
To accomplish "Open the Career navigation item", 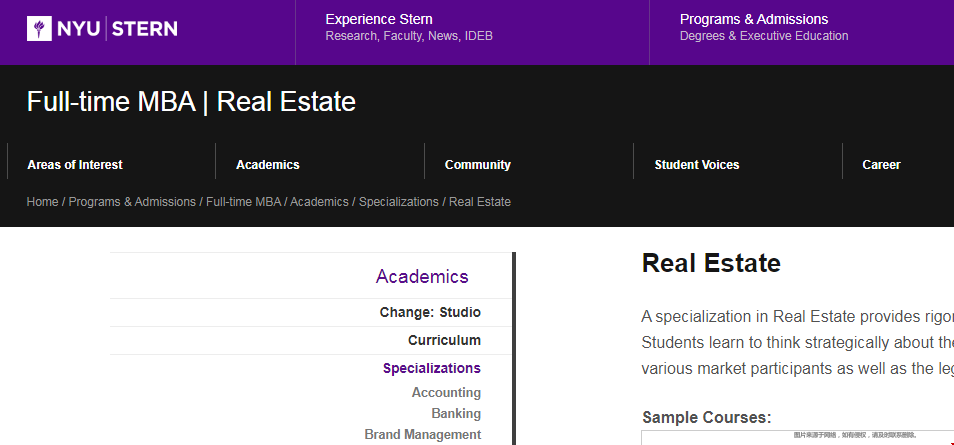I will [x=881, y=165].
